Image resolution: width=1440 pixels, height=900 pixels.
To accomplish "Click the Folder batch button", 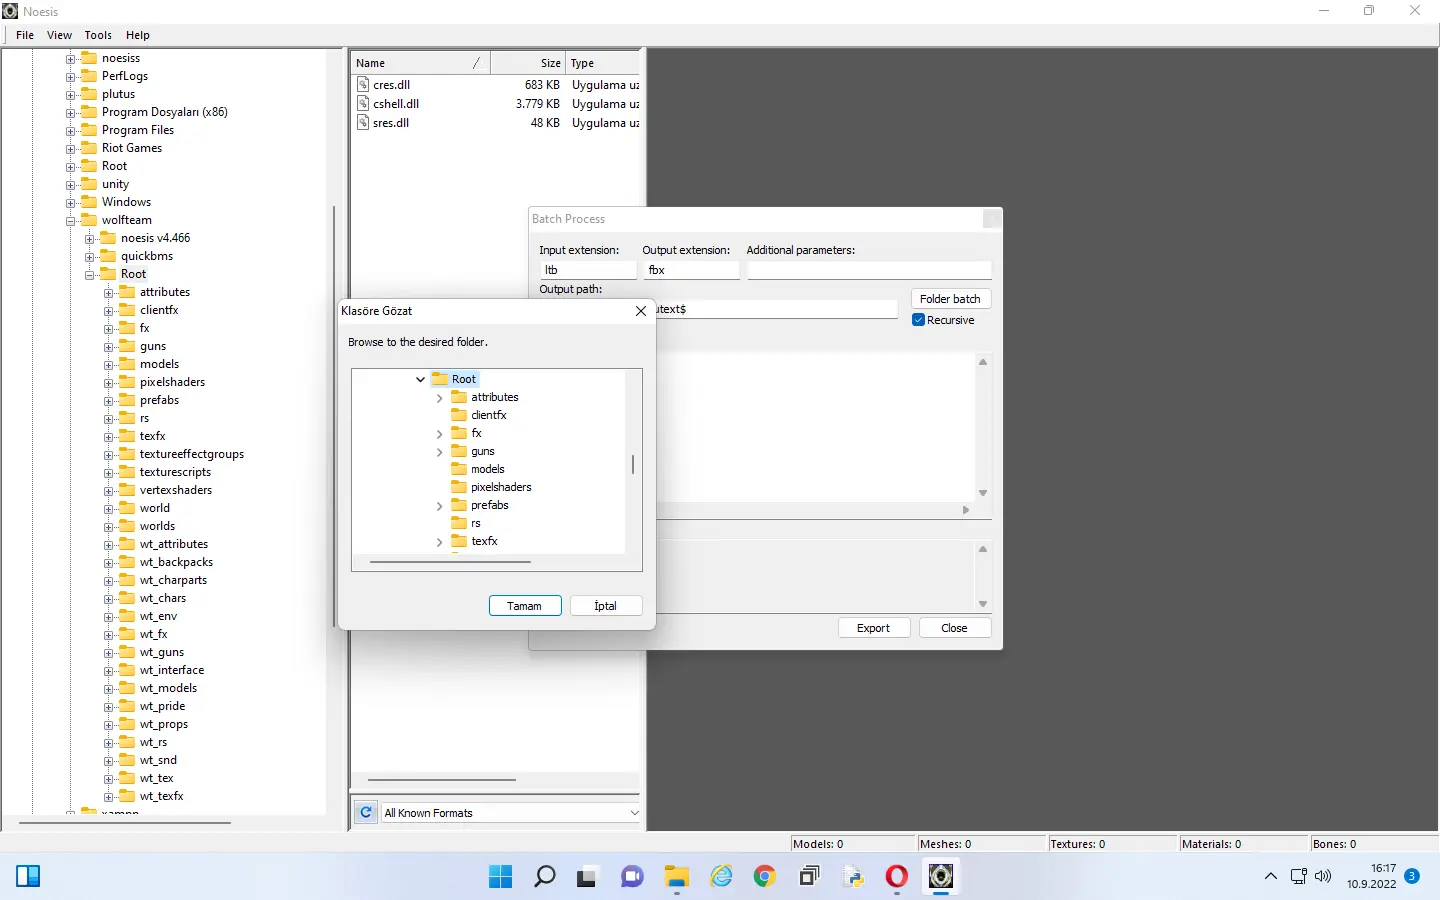I will [x=950, y=299].
